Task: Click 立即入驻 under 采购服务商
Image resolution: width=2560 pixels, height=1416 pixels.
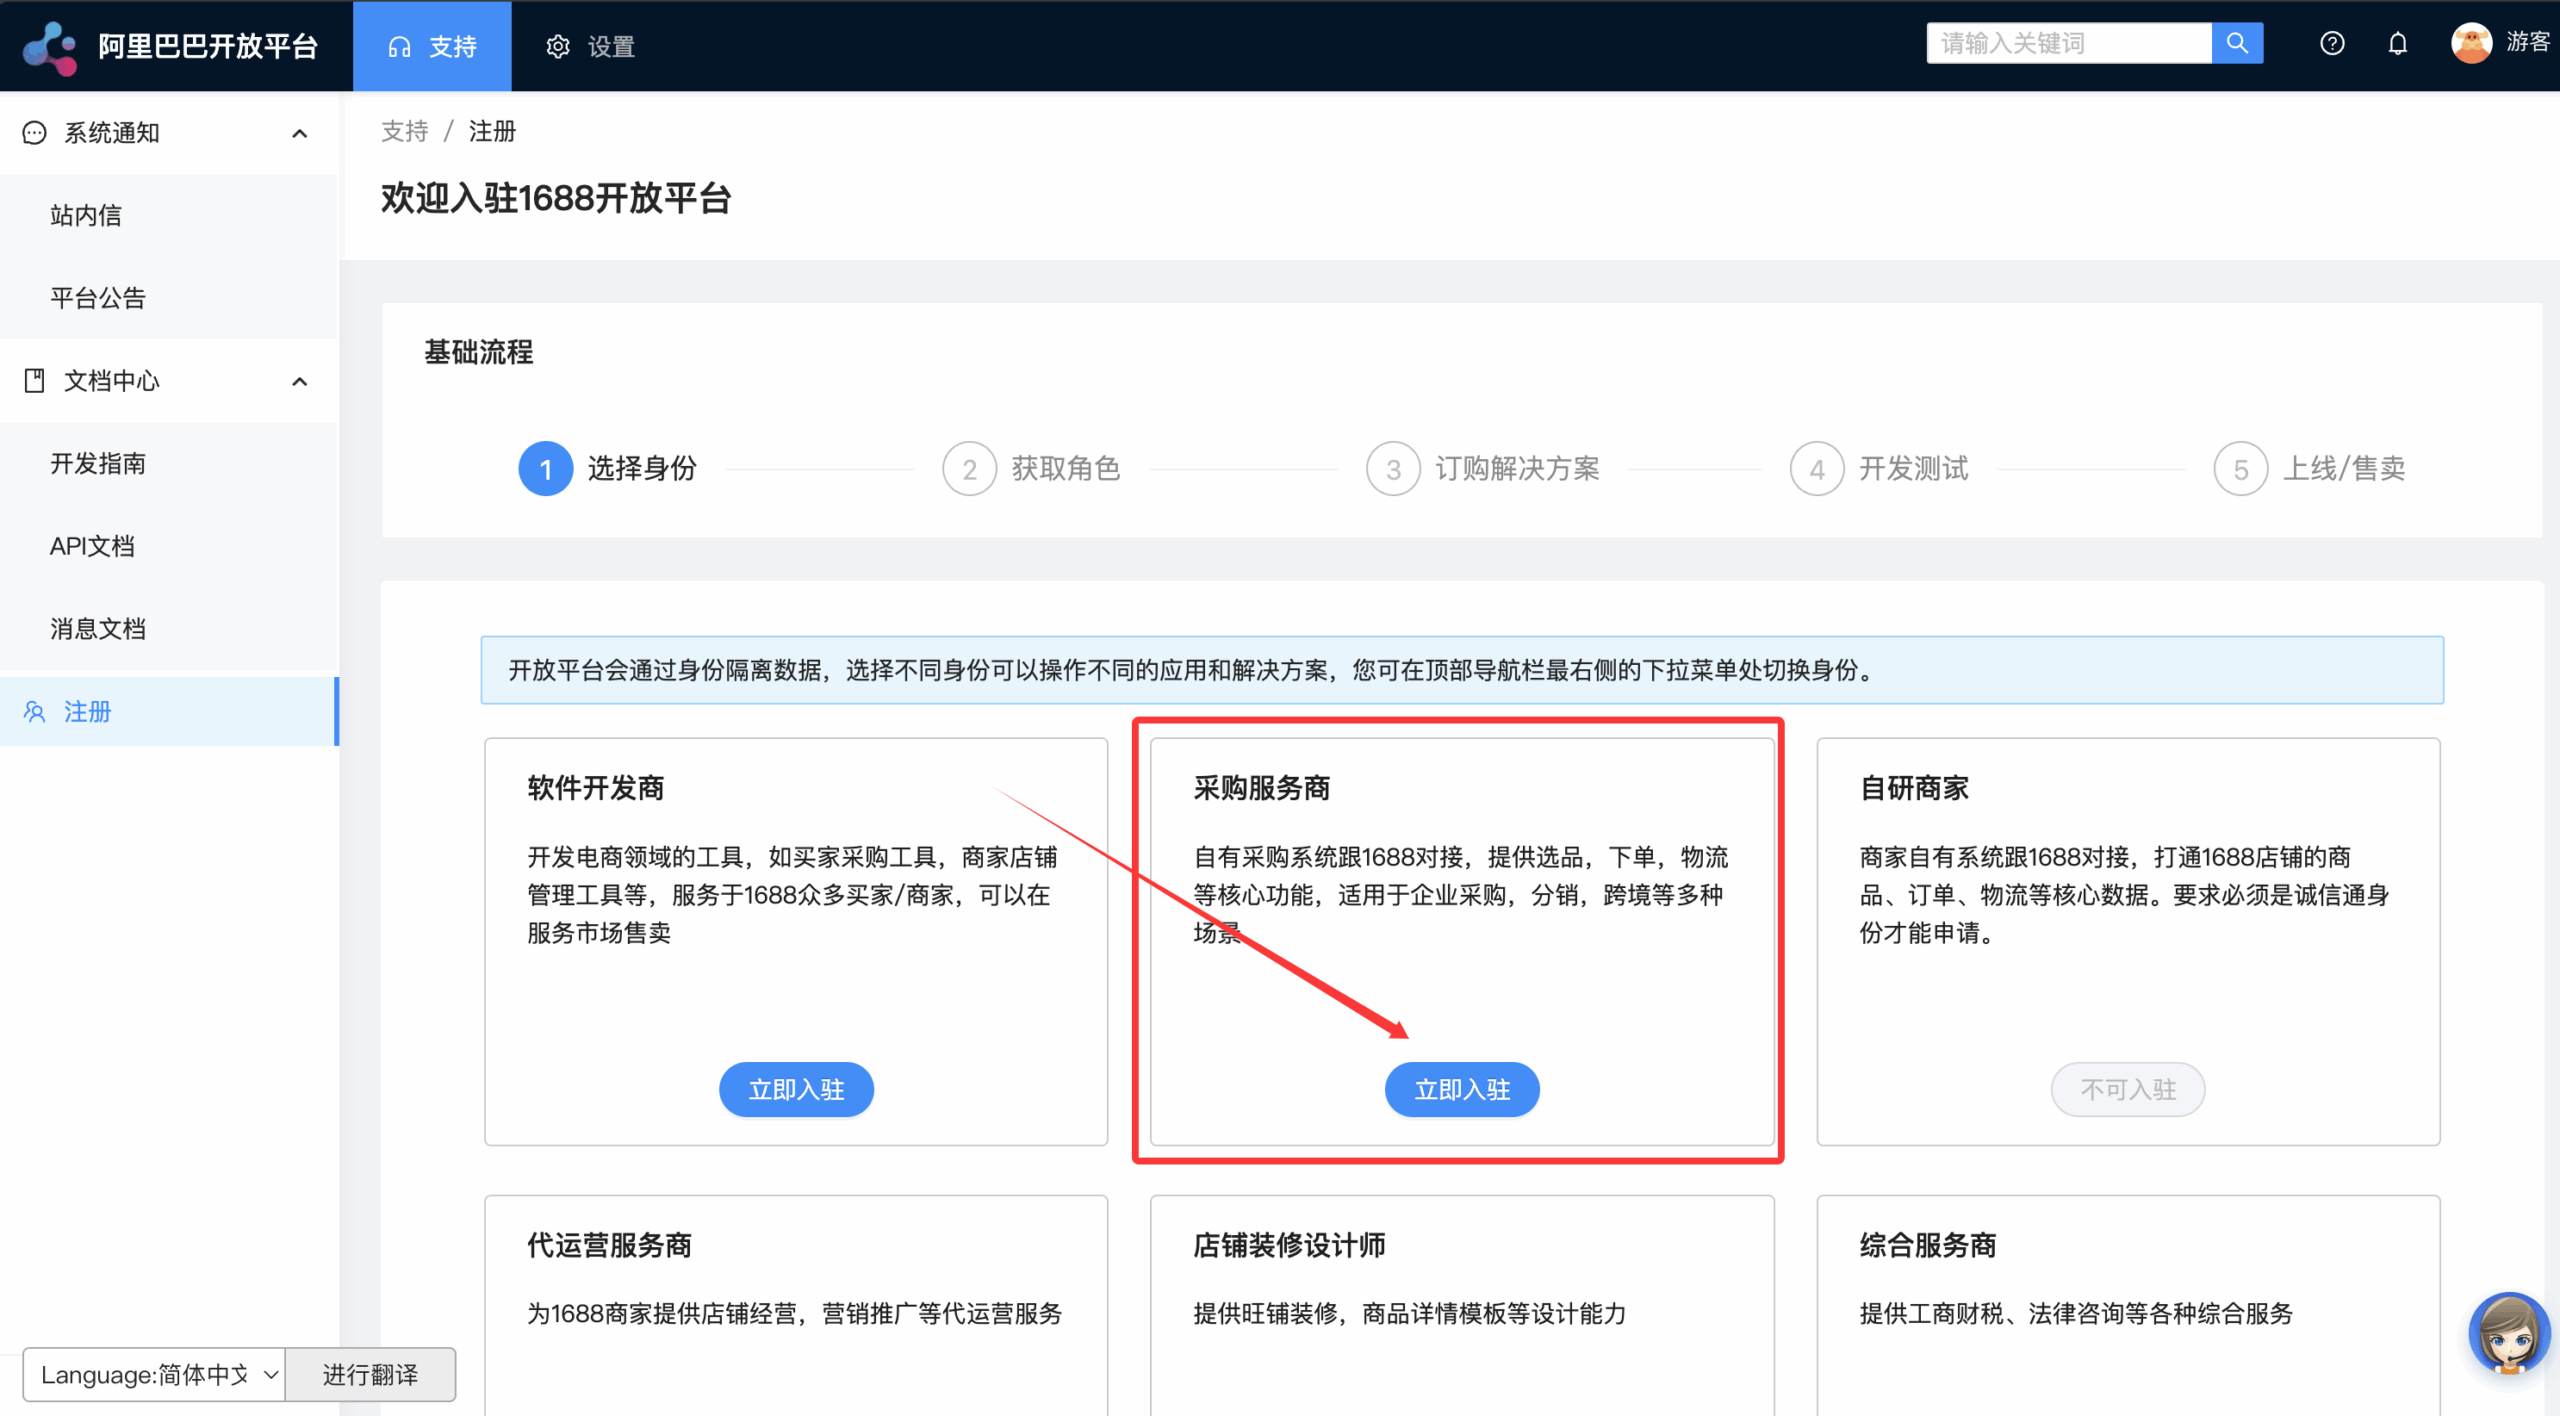Action: click(x=1461, y=1089)
